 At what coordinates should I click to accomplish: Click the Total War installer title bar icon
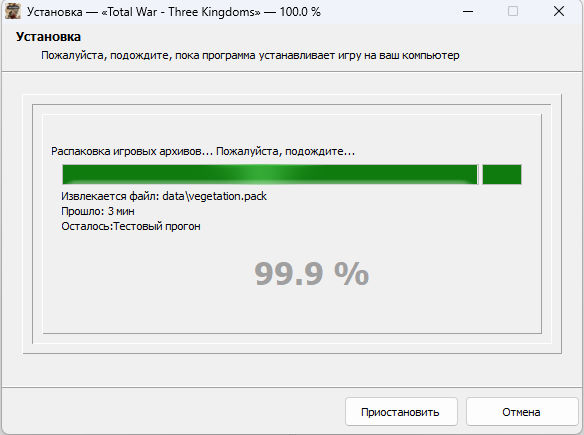pos(13,12)
